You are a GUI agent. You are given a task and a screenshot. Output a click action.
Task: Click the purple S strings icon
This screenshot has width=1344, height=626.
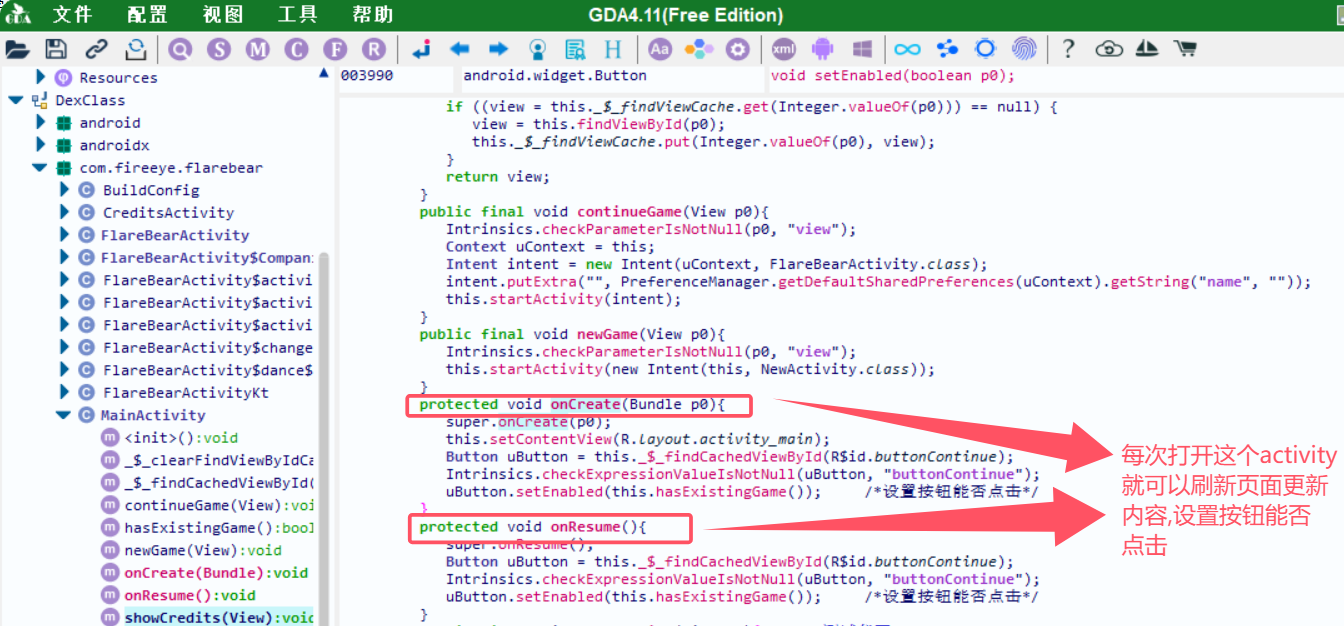pos(219,48)
